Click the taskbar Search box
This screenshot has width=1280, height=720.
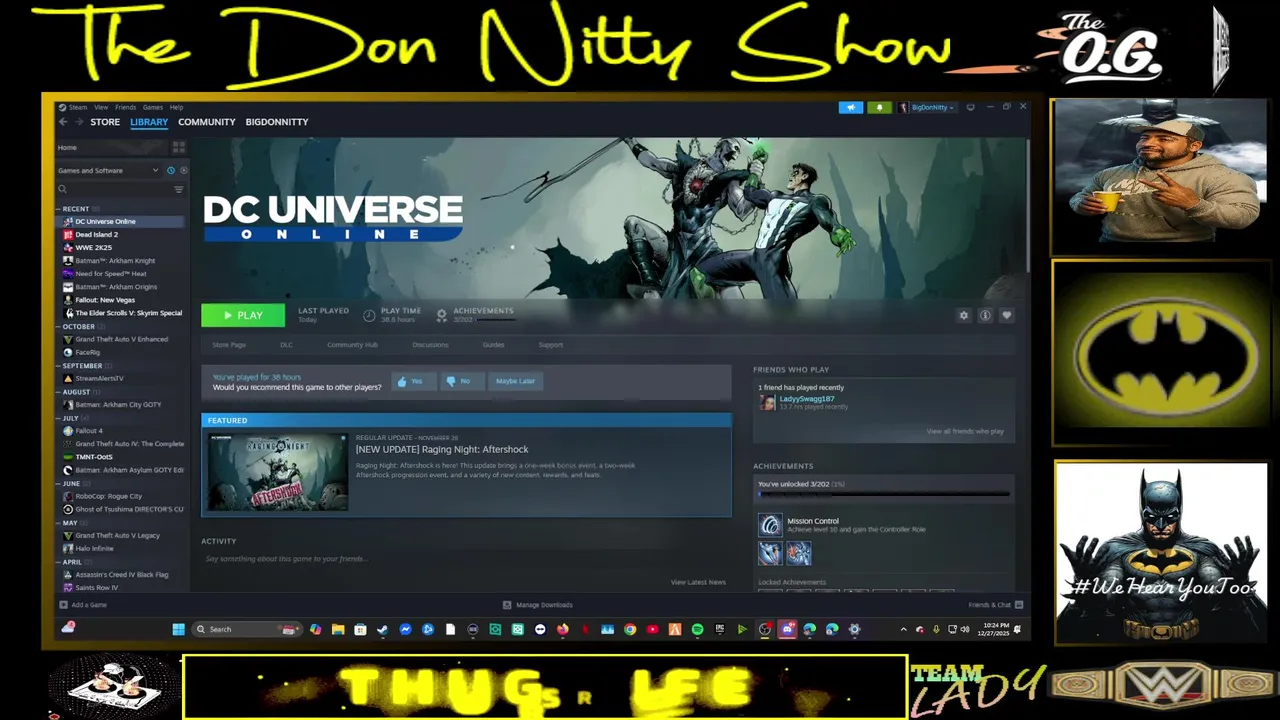[247, 629]
